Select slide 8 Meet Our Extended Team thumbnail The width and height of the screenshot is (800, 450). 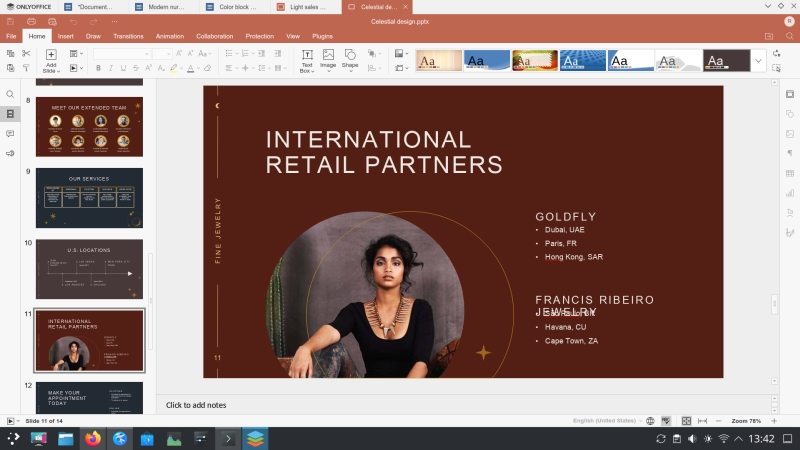[89, 127]
